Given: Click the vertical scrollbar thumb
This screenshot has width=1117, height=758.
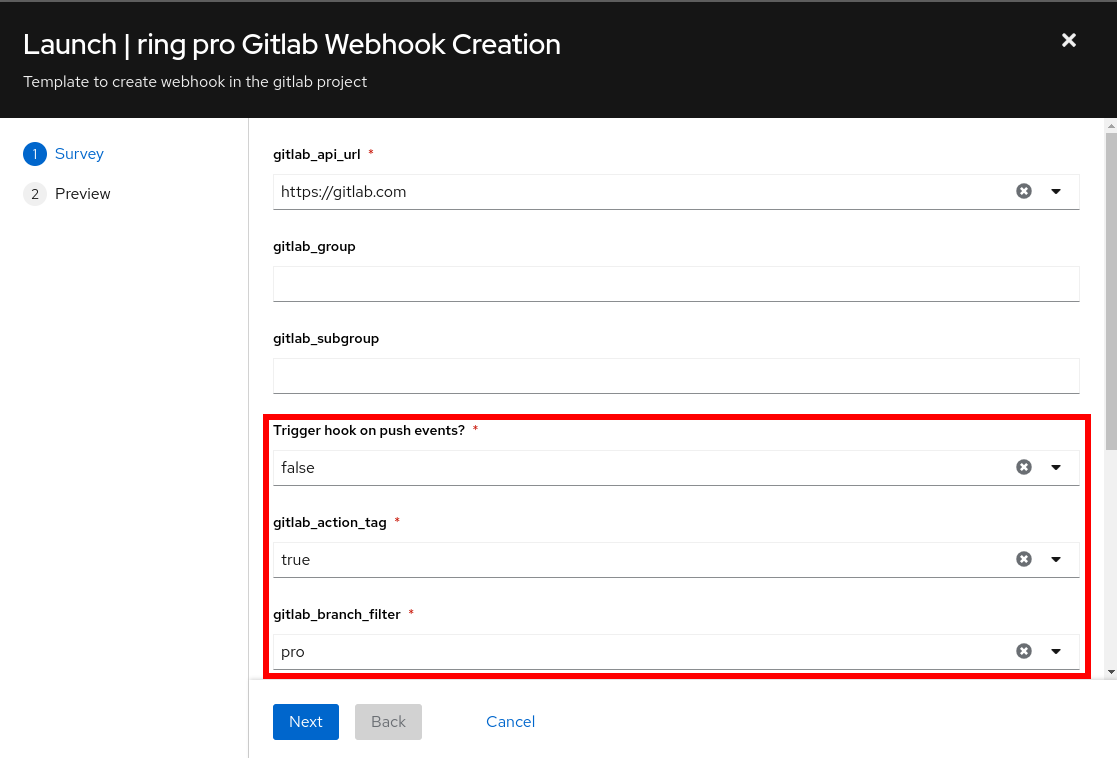Looking at the screenshot, I should tap(1111, 291).
